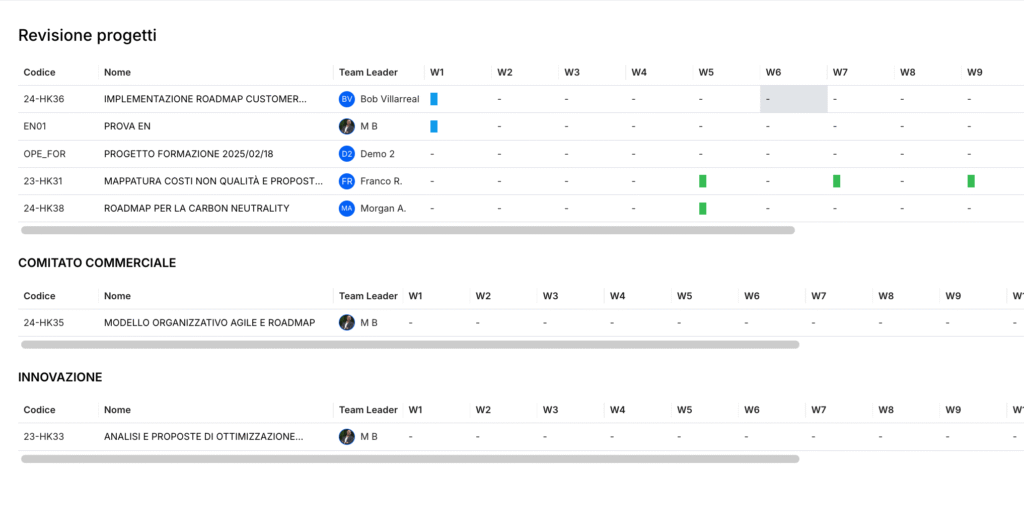
Task: Click M B's avatar in the EN01 row
Action: point(347,126)
